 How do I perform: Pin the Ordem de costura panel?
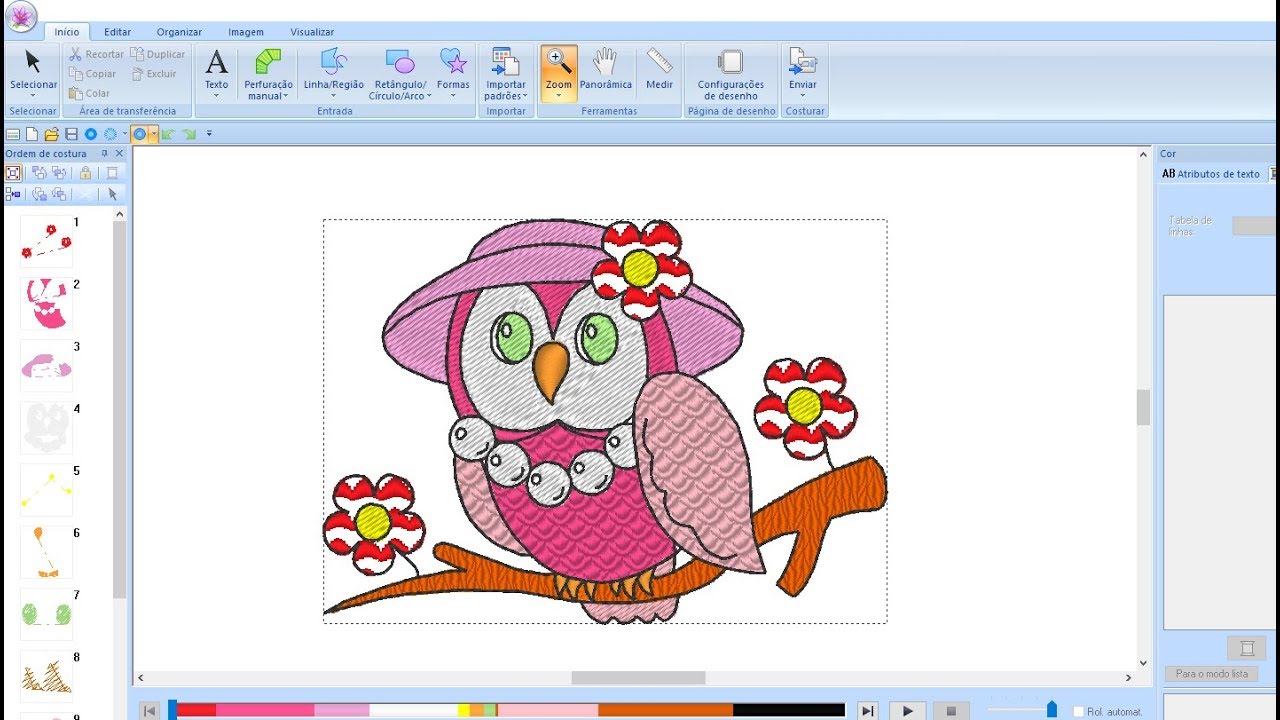coord(104,154)
